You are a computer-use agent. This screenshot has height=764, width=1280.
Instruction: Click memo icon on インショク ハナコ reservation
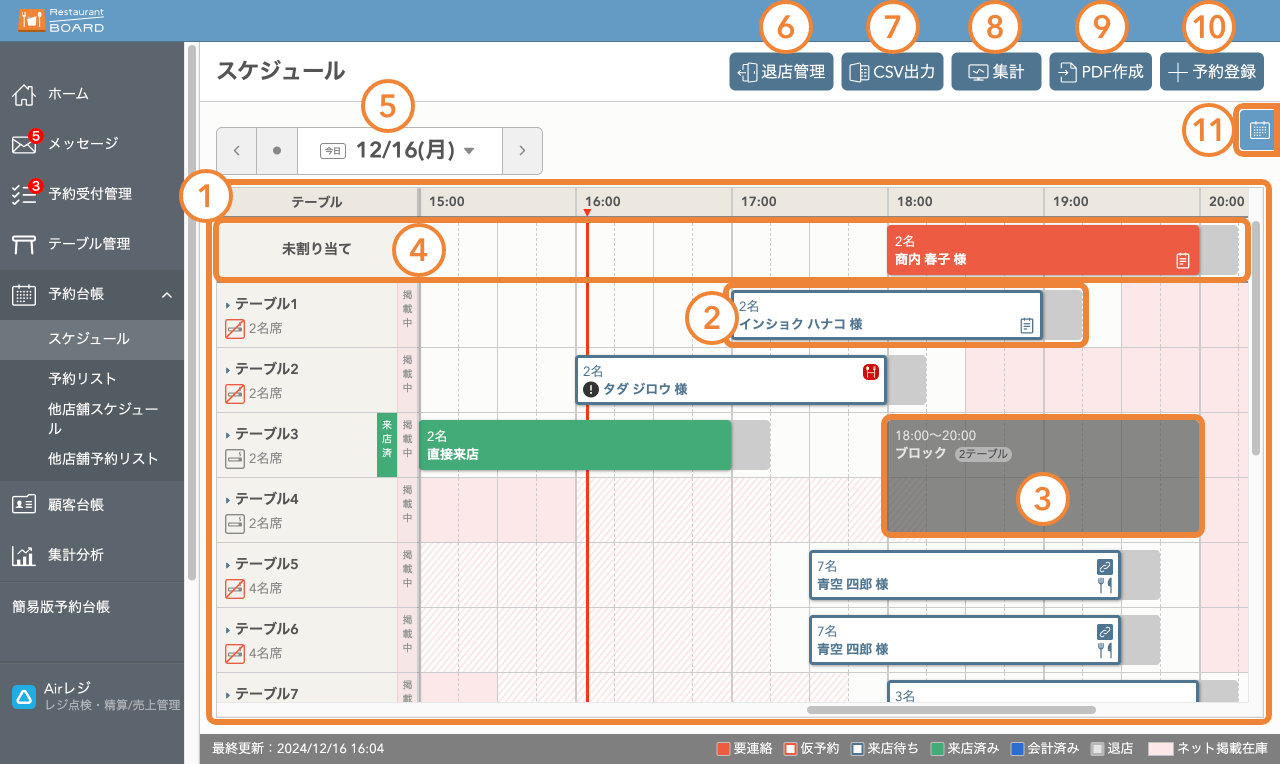1026,325
